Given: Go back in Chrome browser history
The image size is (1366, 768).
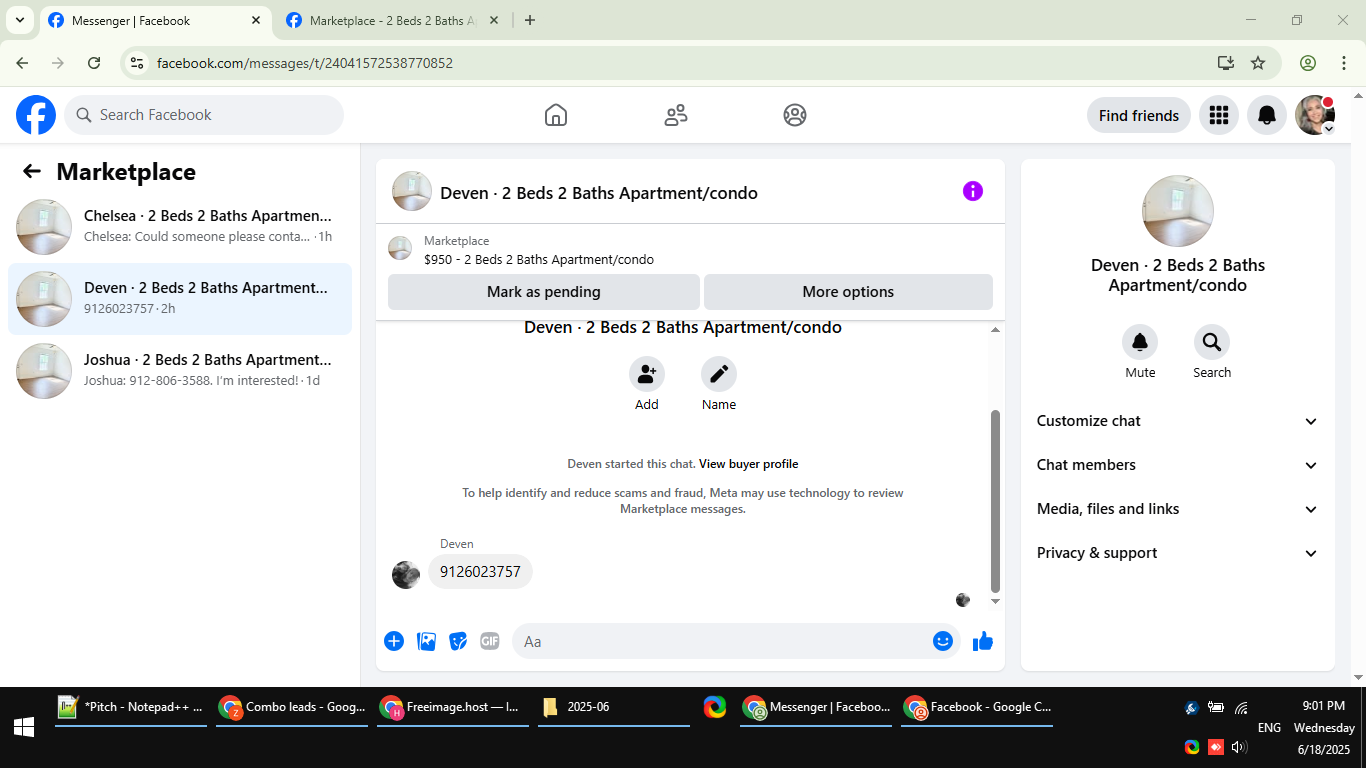Looking at the screenshot, I should tap(22, 63).
